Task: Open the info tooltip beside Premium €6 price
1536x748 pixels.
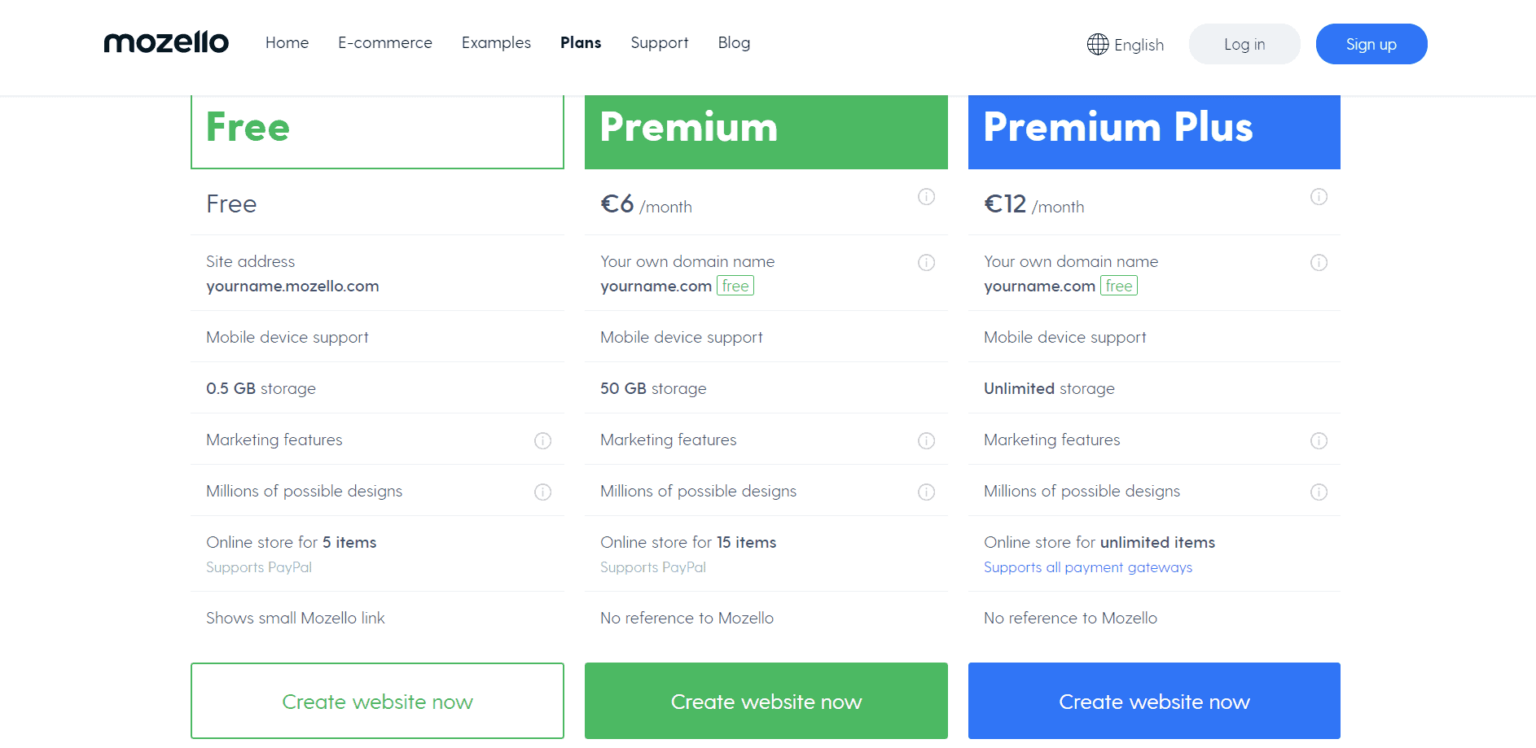Action: pyautogui.click(x=926, y=197)
